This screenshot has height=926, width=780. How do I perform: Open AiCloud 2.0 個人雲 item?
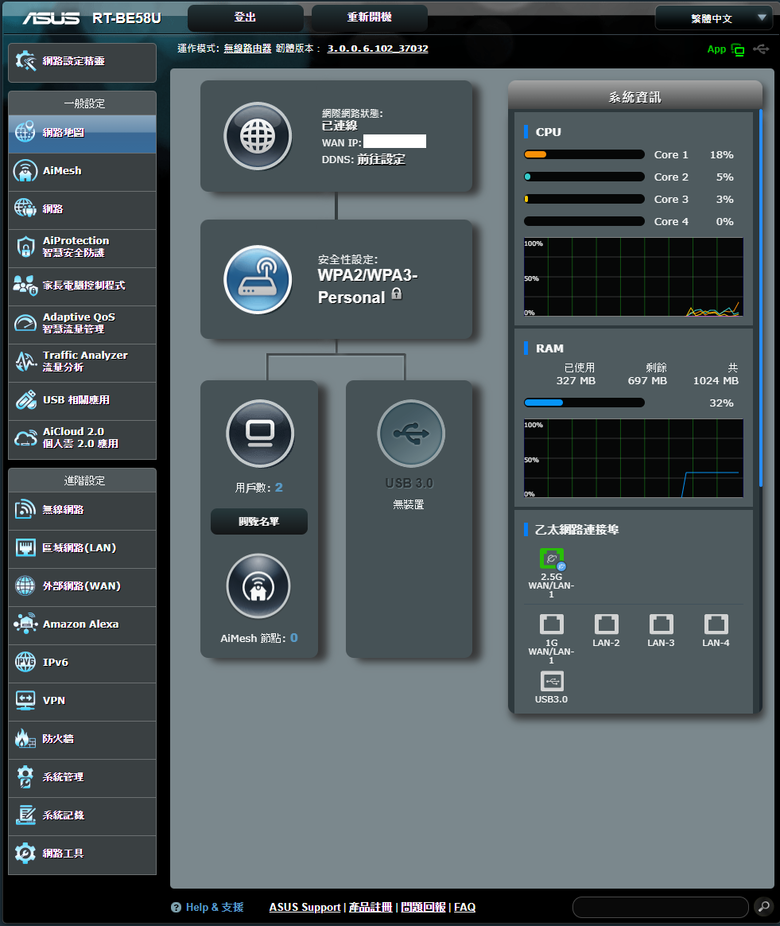[x=82, y=439]
